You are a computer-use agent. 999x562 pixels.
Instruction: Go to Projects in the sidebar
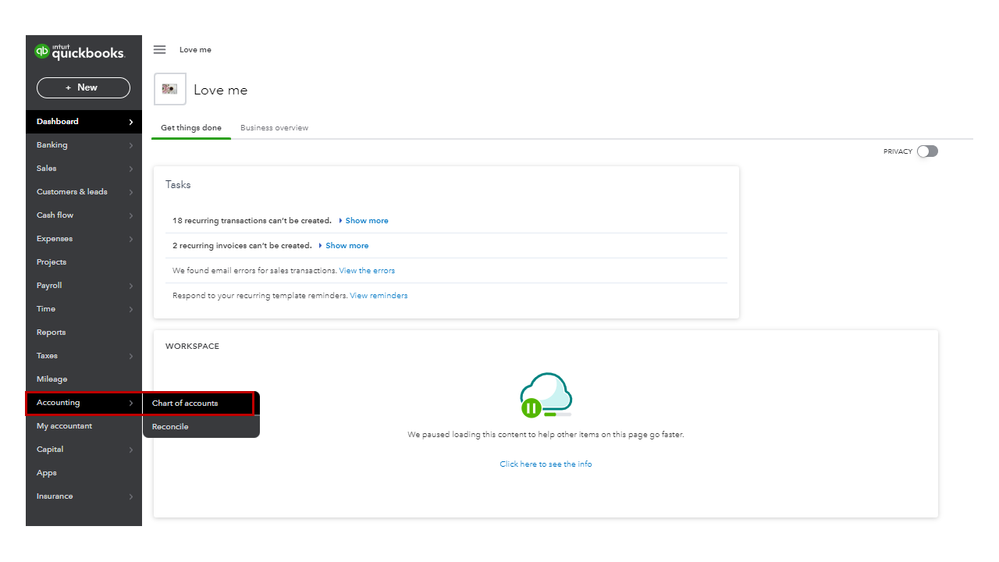click(x=83, y=263)
